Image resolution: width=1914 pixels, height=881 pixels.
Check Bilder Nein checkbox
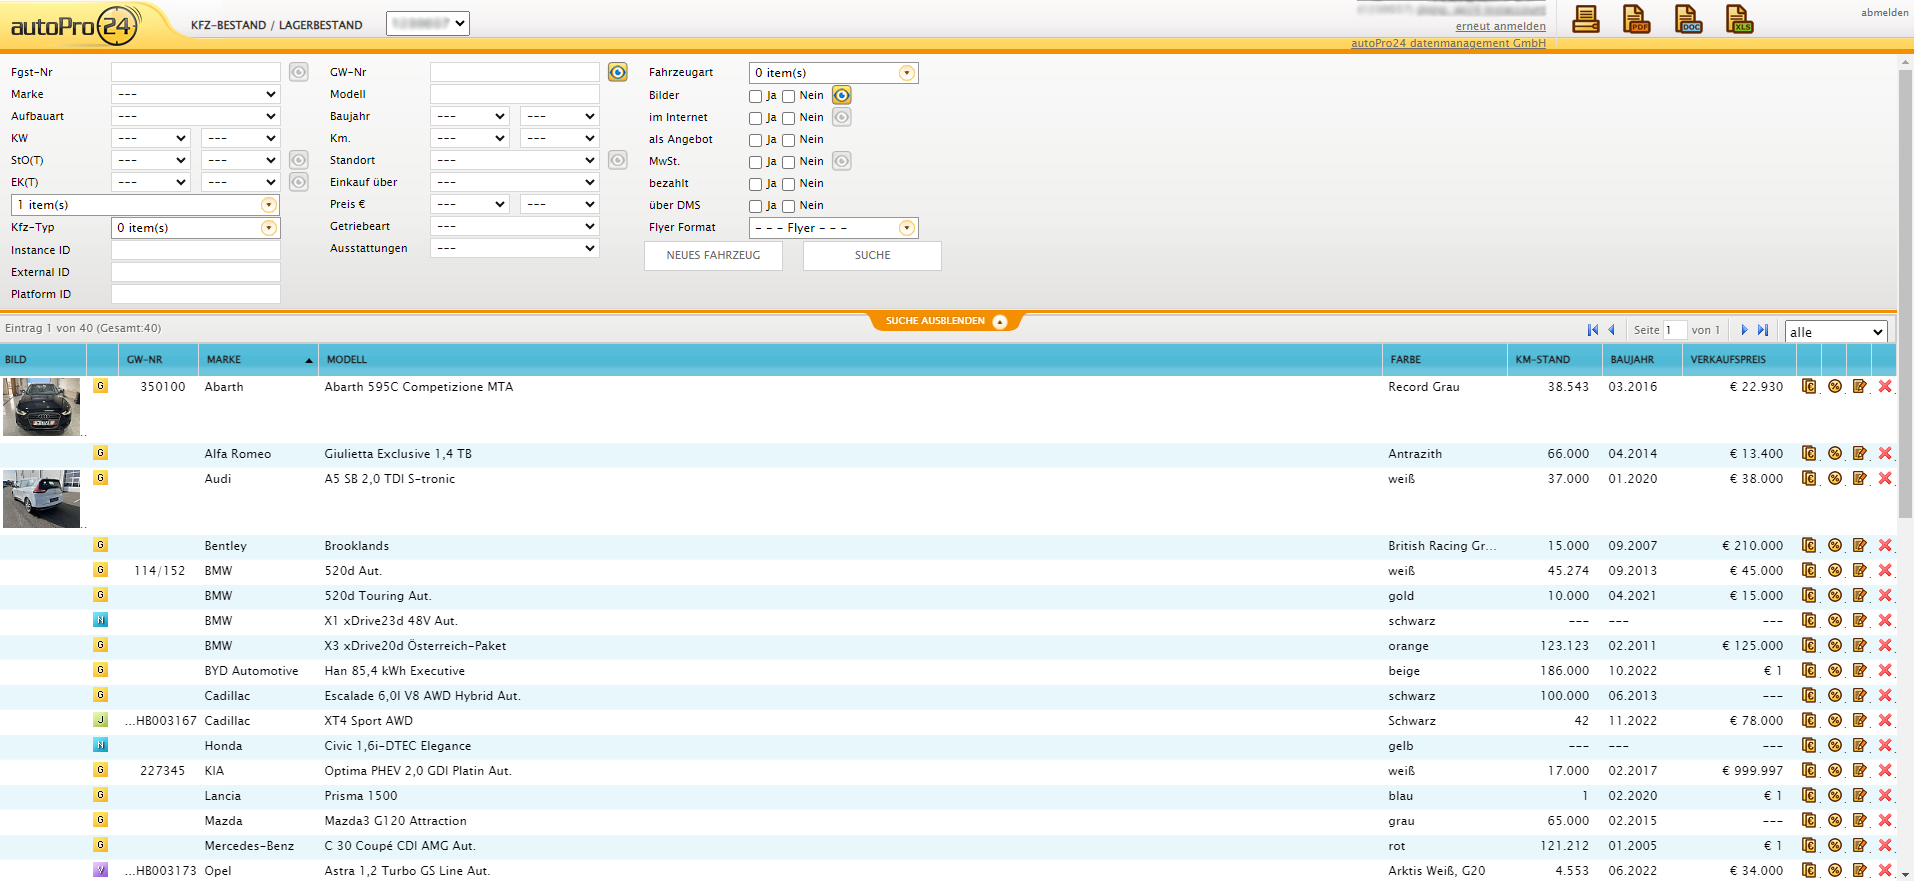pyautogui.click(x=789, y=96)
